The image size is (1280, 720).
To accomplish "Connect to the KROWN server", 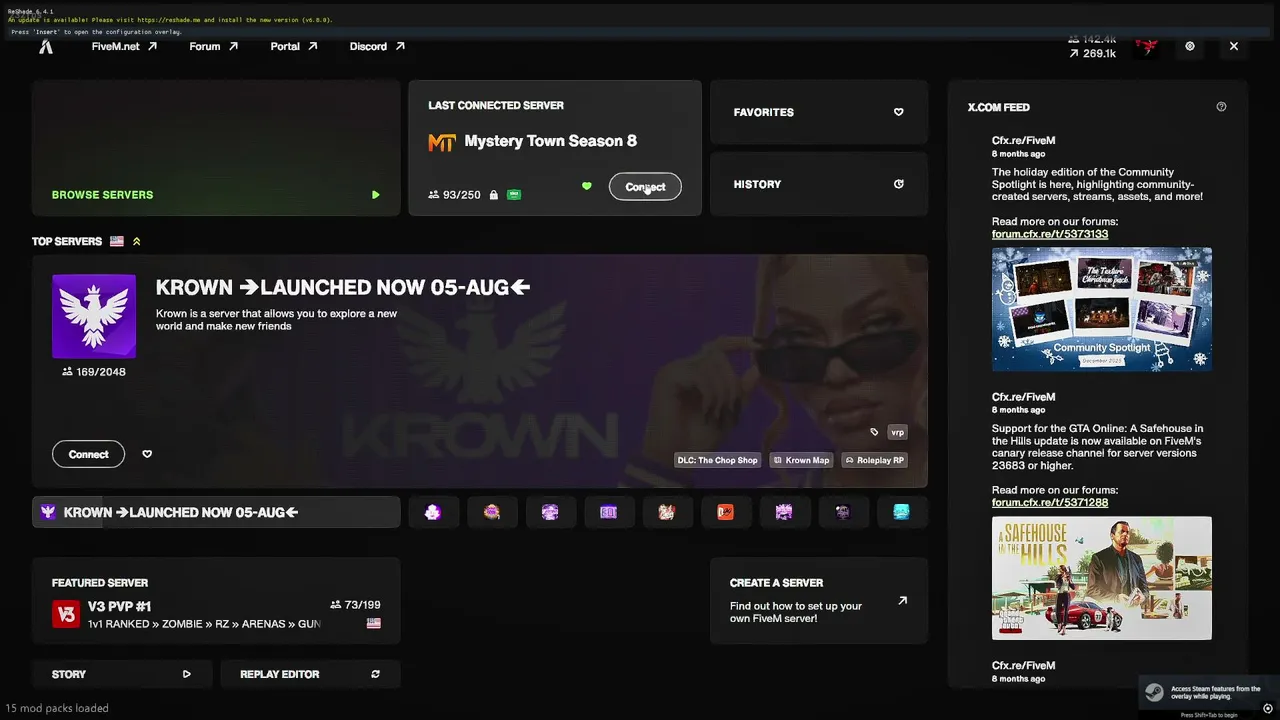I will point(88,454).
